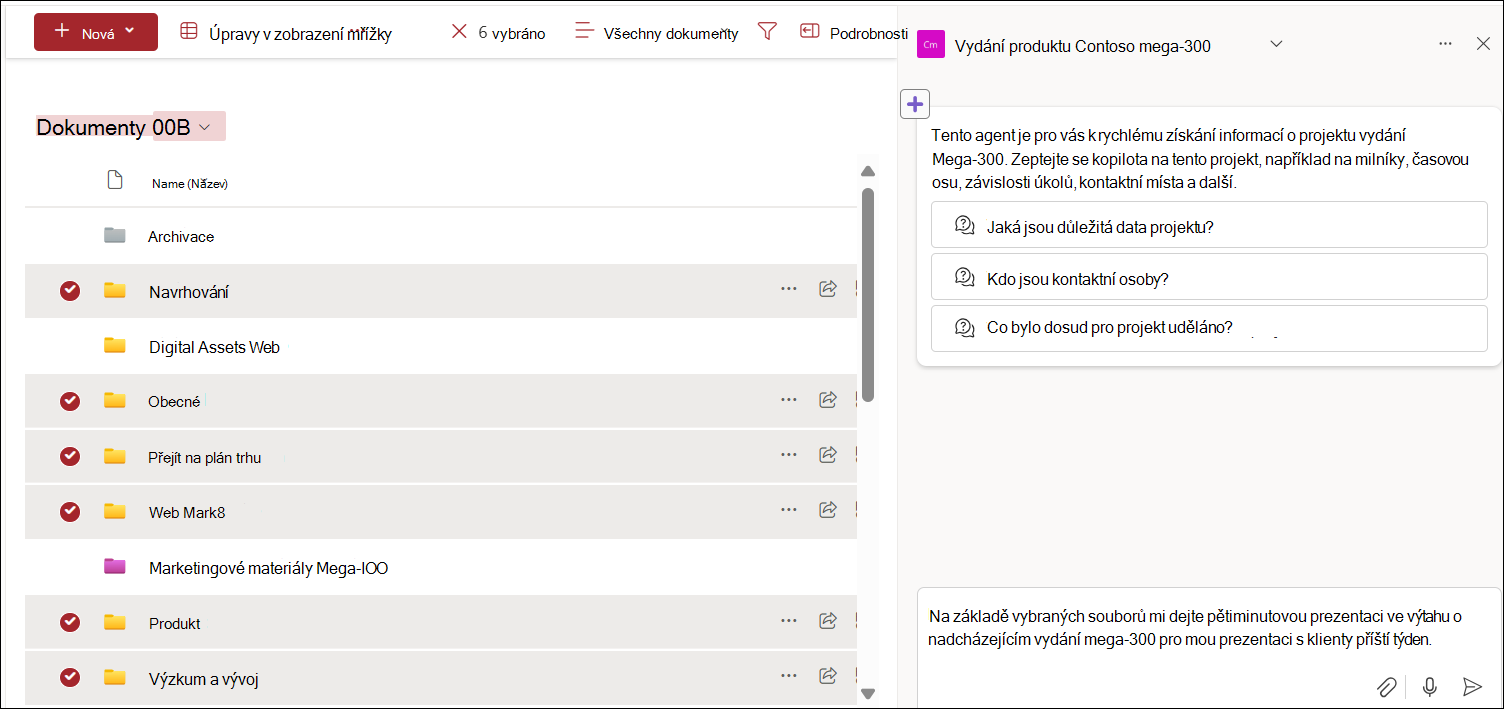Image resolution: width=1504 pixels, height=709 pixels.
Task: Open more actions for Navrhování
Action: tap(789, 288)
